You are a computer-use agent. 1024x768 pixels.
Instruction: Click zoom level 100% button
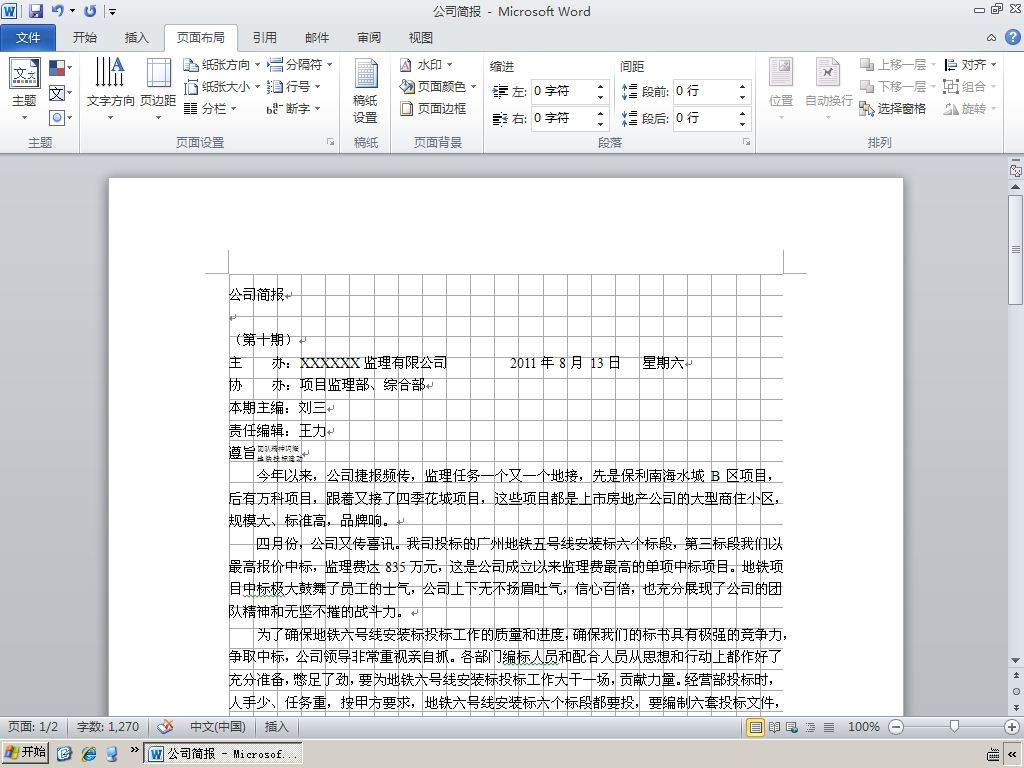click(x=863, y=727)
